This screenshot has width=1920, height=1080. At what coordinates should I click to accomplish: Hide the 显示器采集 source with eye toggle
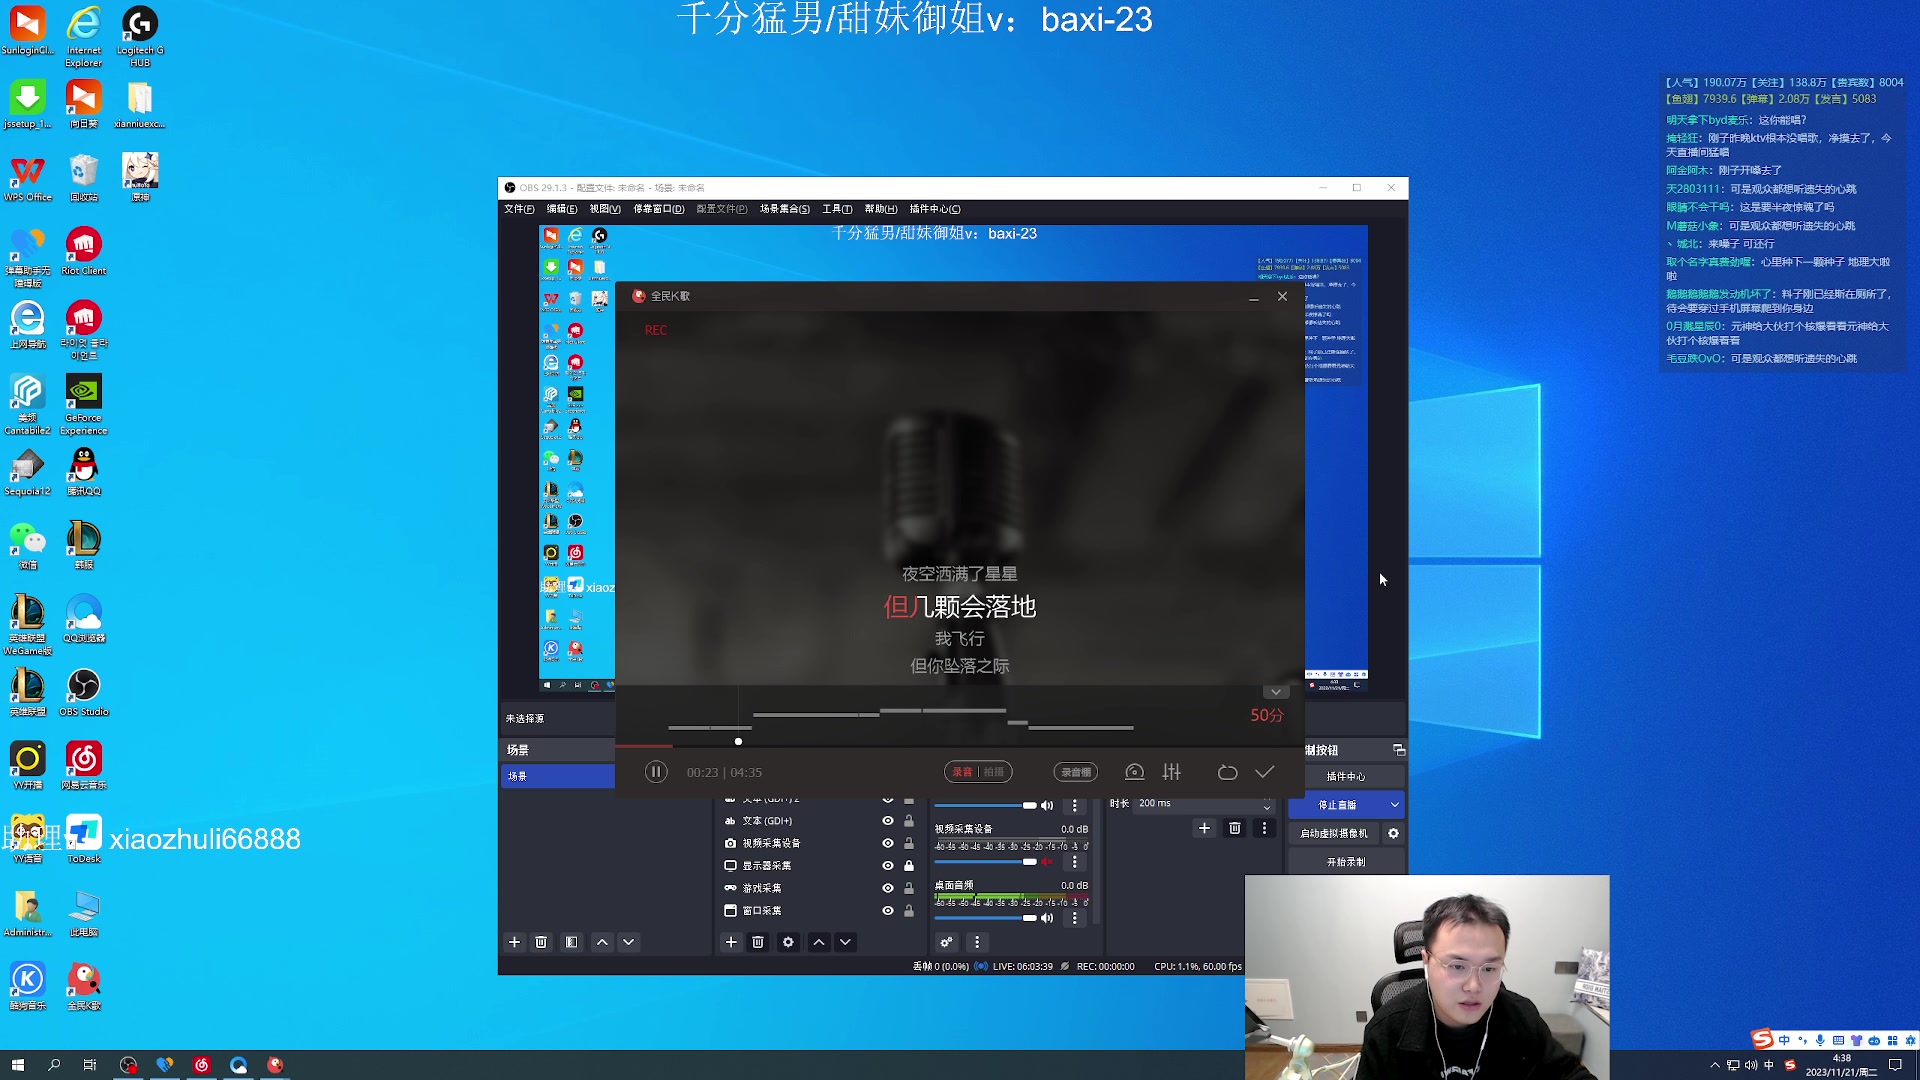coord(888,865)
